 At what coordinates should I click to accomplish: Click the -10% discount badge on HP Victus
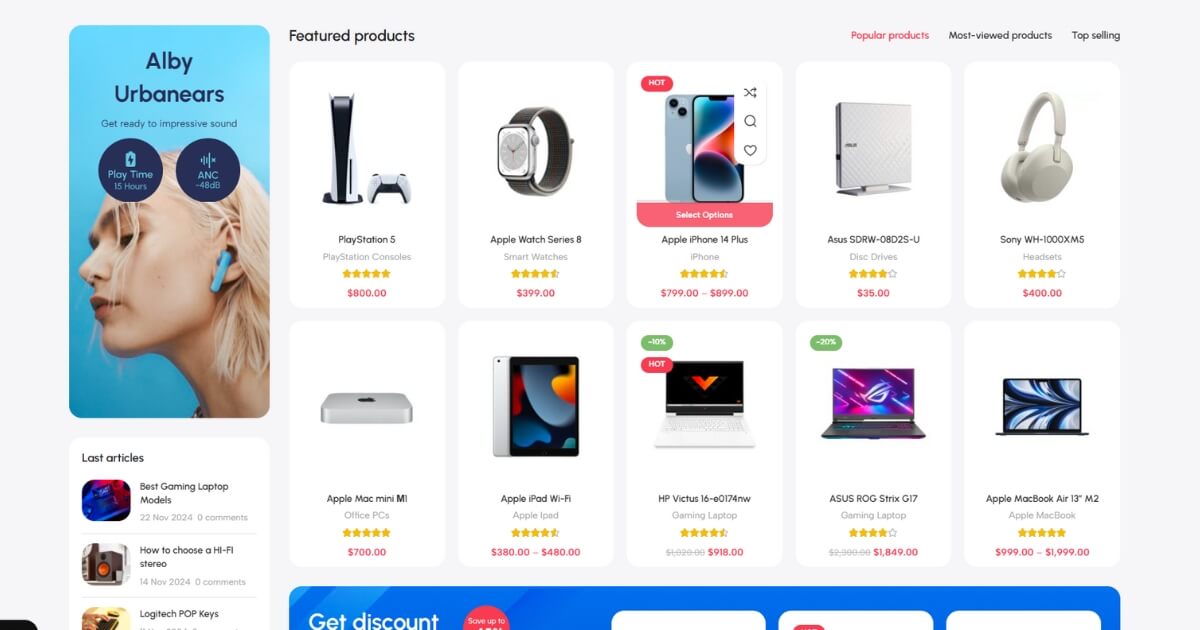pyautogui.click(x=657, y=342)
